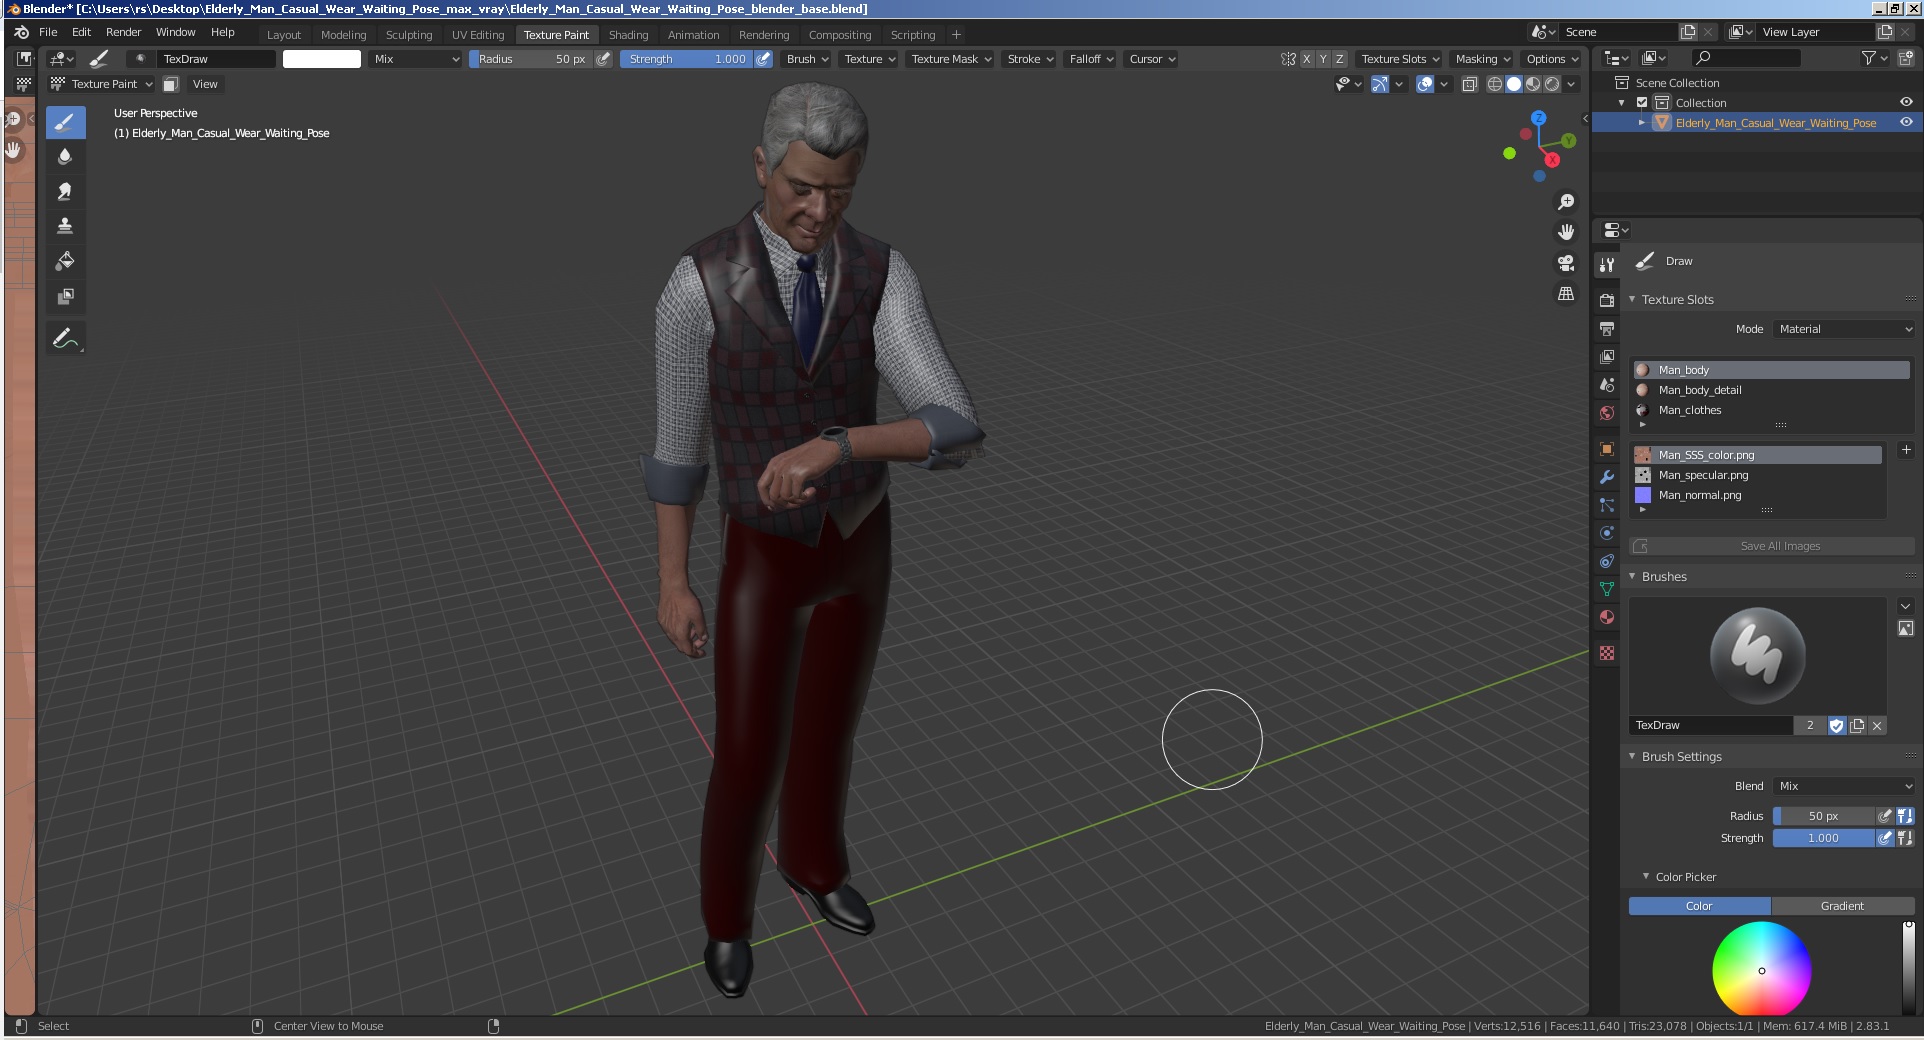Toggle Collection exclude checkbox in outliner
The image size is (1924, 1040).
tap(1642, 103)
